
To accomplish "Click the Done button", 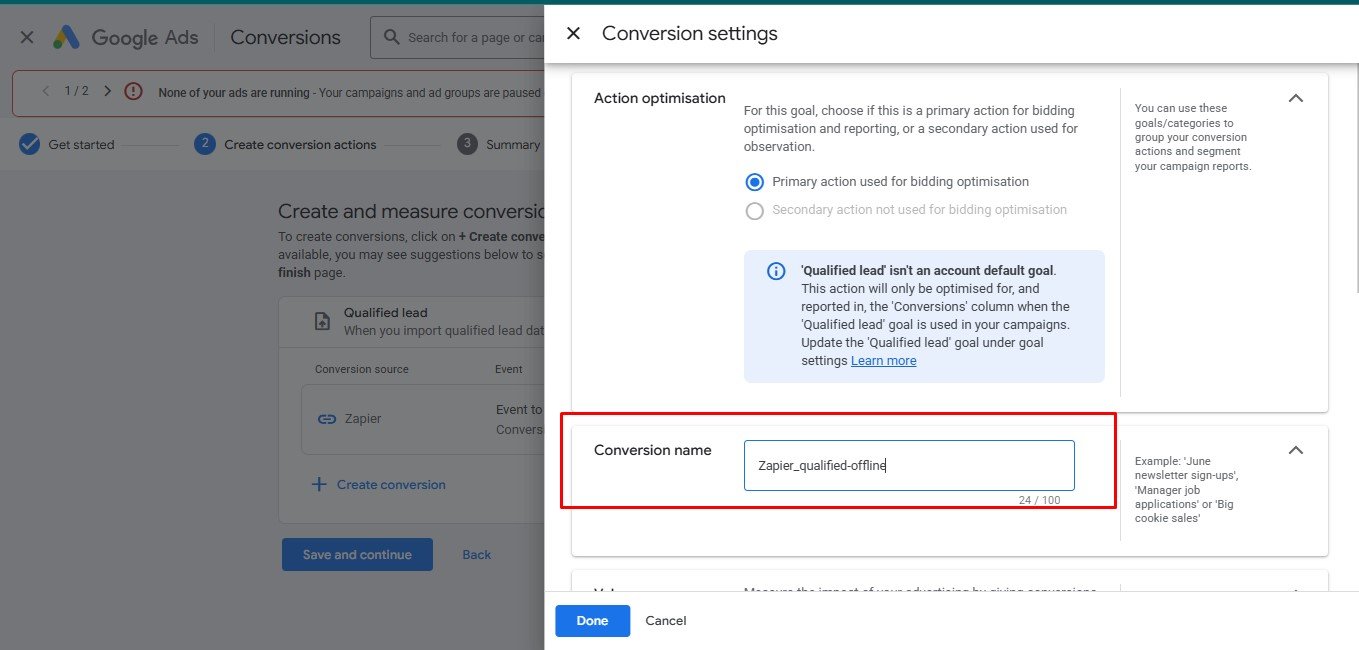I will point(592,621).
